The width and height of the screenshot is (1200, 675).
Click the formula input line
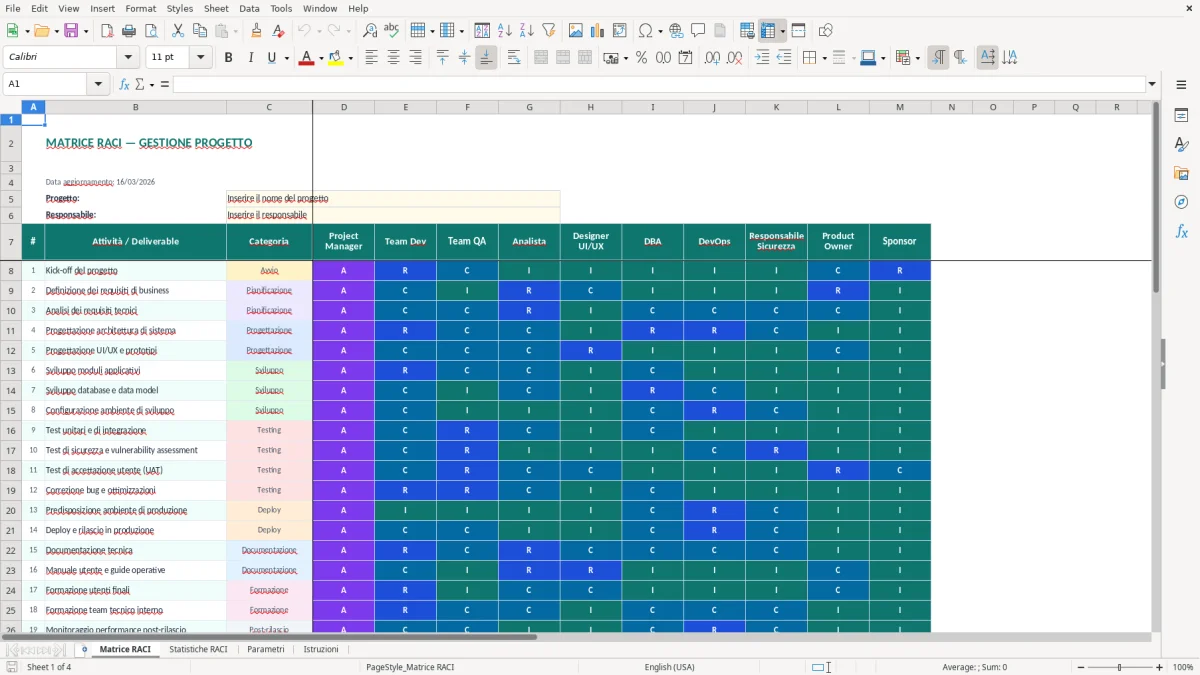click(659, 84)
